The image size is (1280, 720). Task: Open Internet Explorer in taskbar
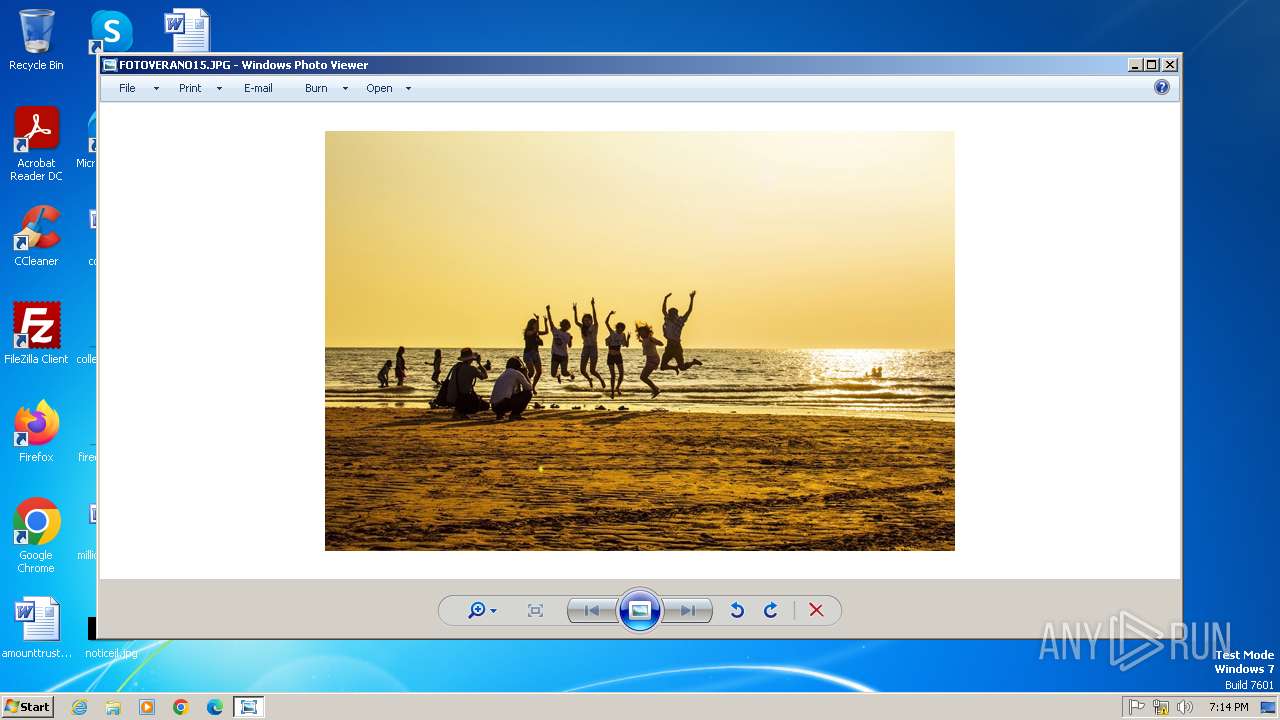79,707
